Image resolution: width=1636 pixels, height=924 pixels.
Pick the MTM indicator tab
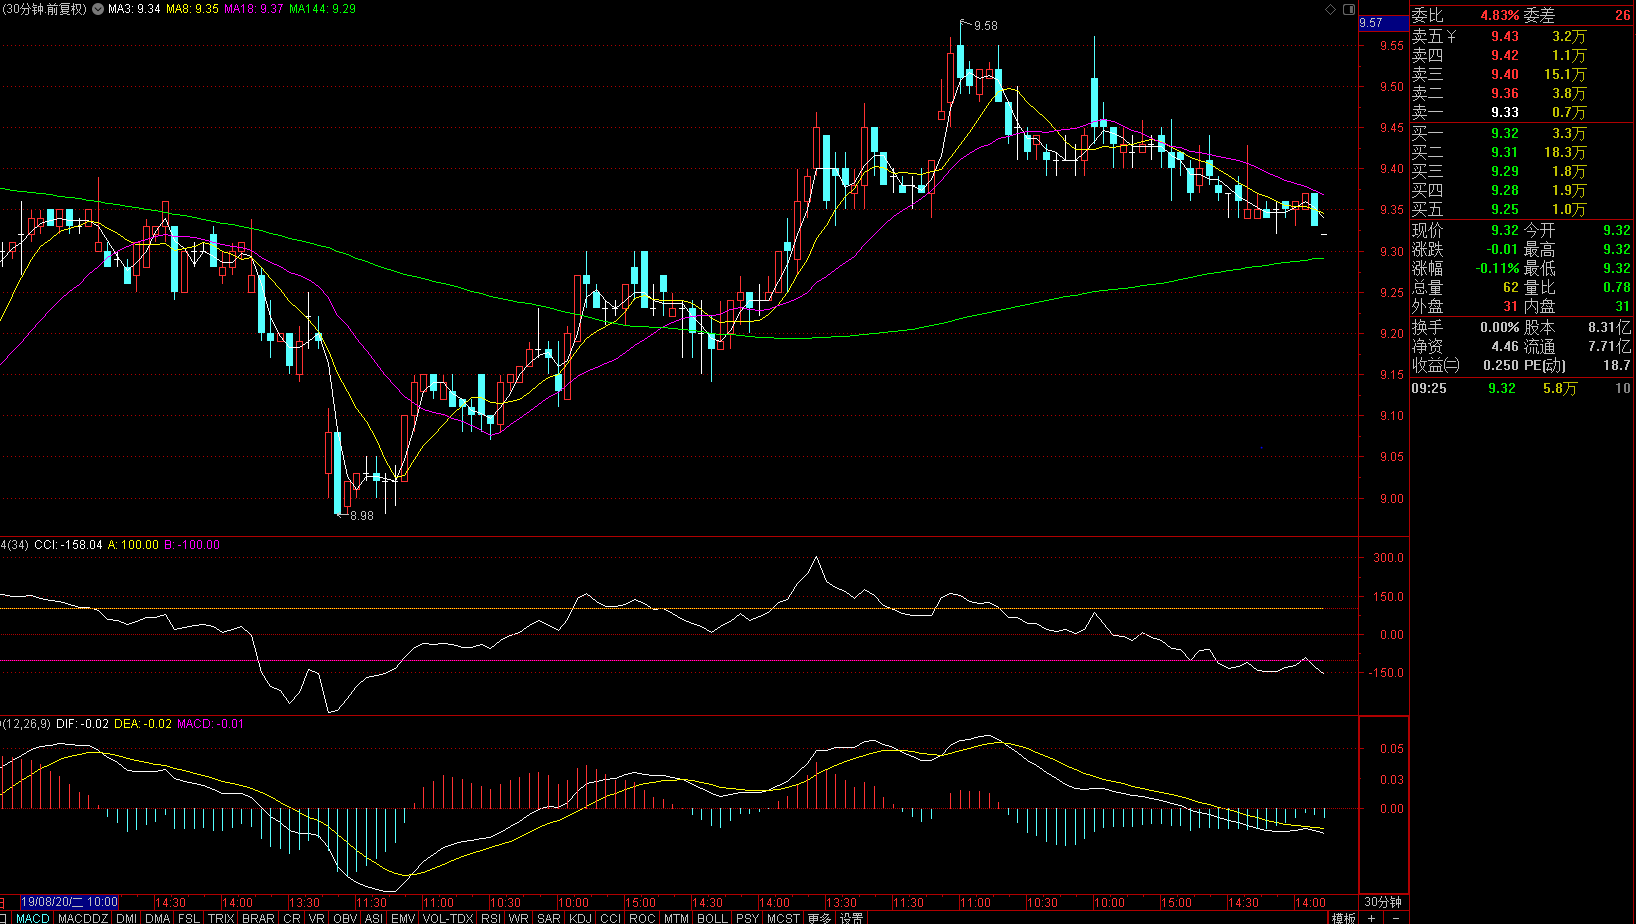pyautogui.click(x=676, y=918)
